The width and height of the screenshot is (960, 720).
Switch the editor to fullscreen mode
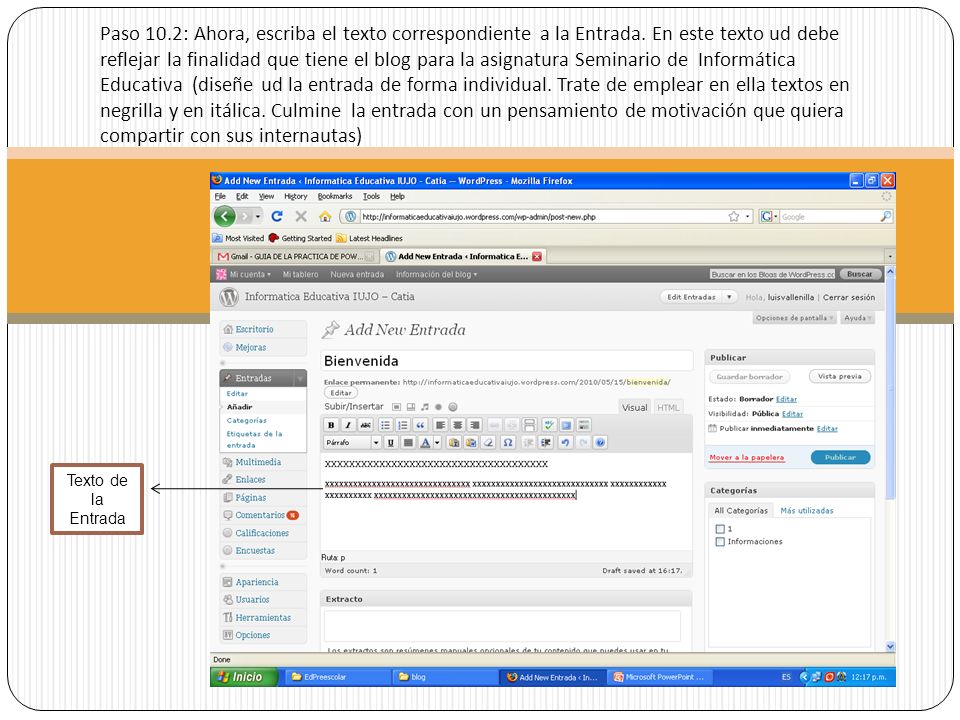point(566,425)
